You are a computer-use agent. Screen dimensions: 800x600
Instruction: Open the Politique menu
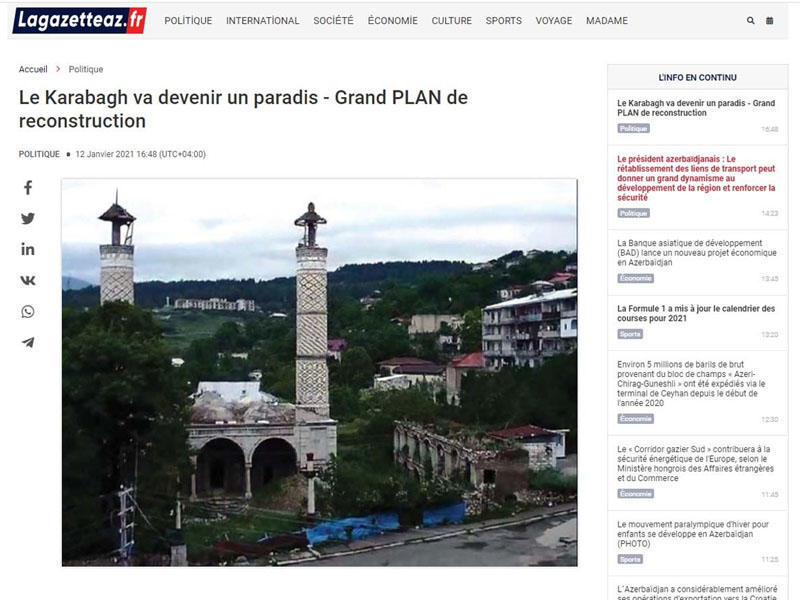[x=188, y=20]
